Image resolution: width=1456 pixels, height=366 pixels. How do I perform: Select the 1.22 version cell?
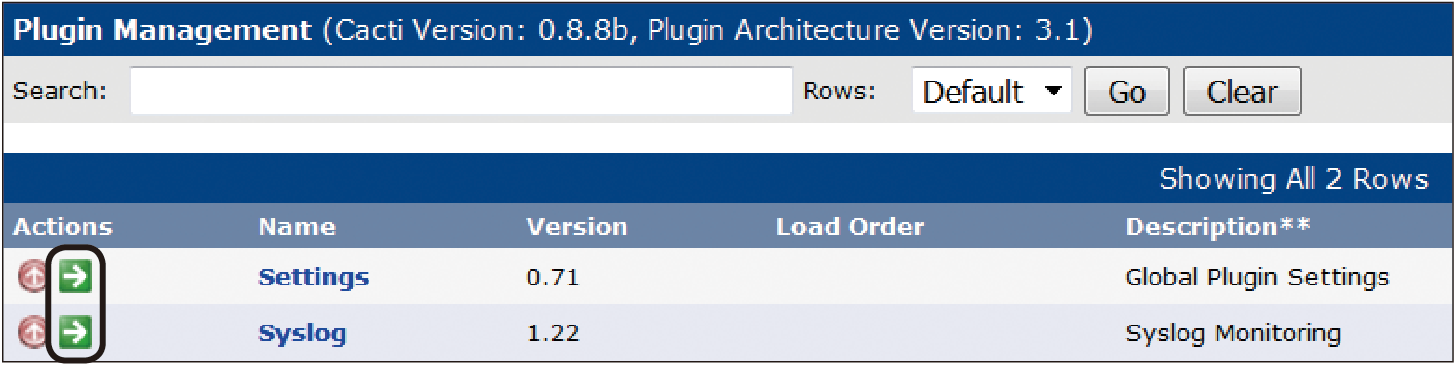click(x=553, y=332)
